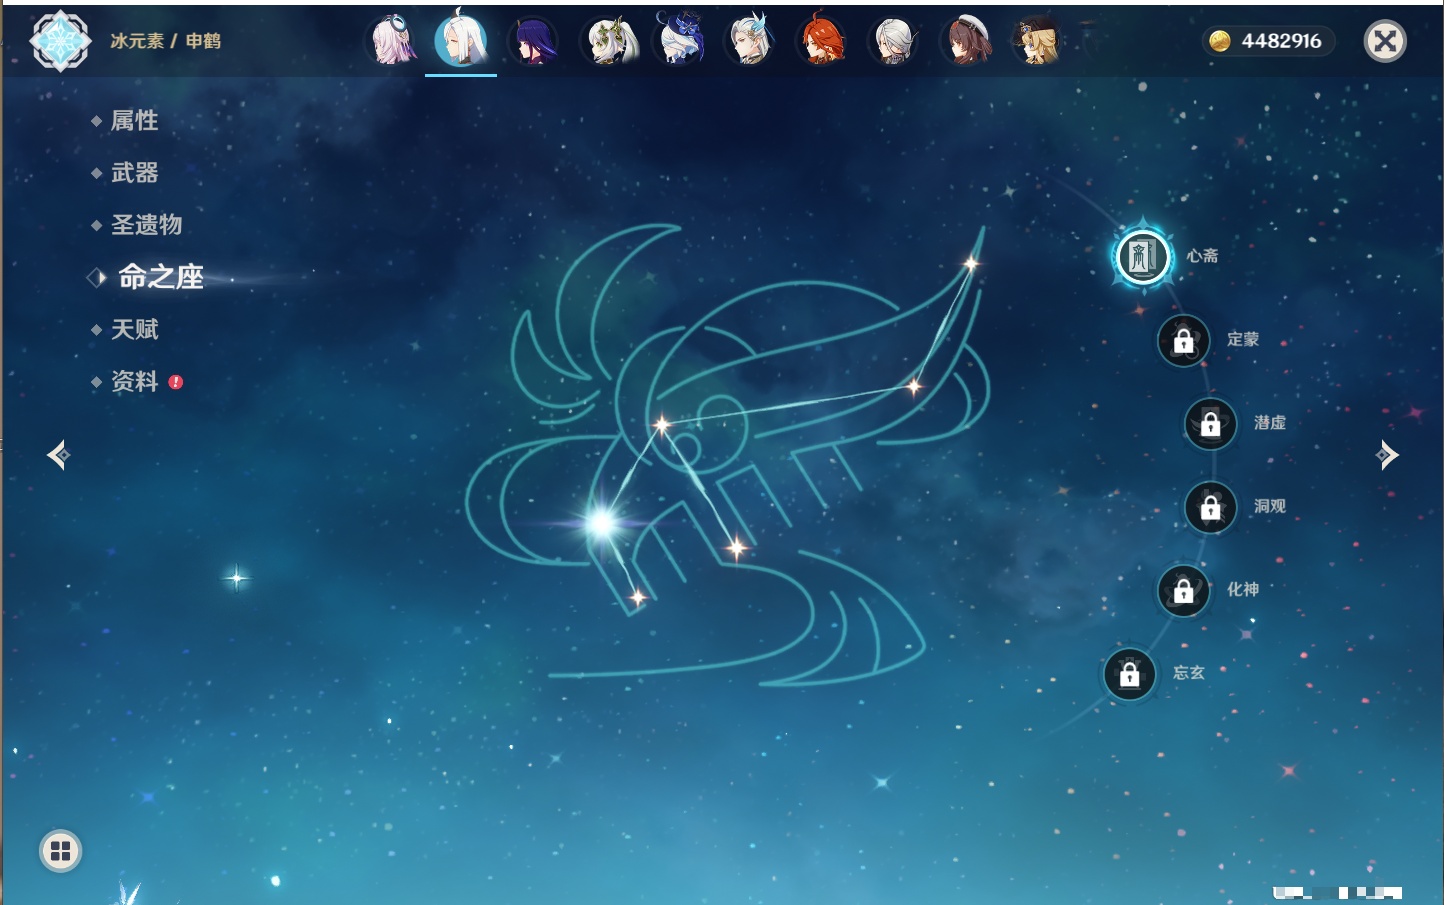This screenshot has width=1444, height=905.
Task: Pick the avatar wearing a blue top hat
Action: click(x=679, y=39)
